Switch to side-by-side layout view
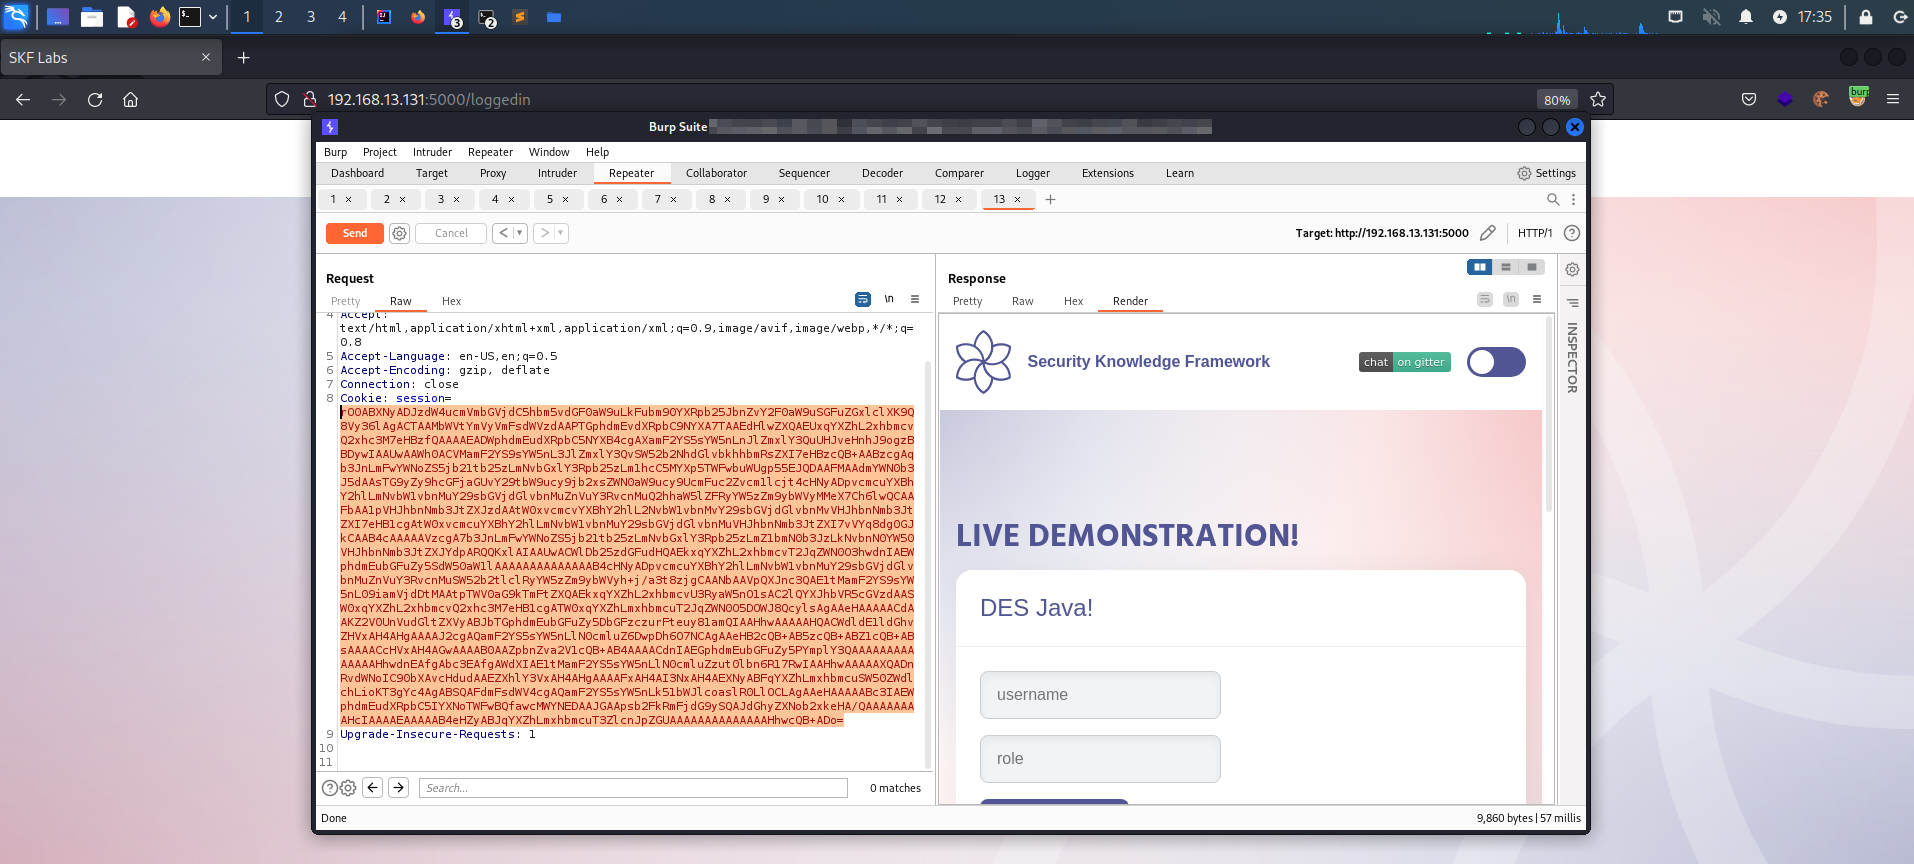This screenshot has width=1914, height=864. [x=1480, y=267]
